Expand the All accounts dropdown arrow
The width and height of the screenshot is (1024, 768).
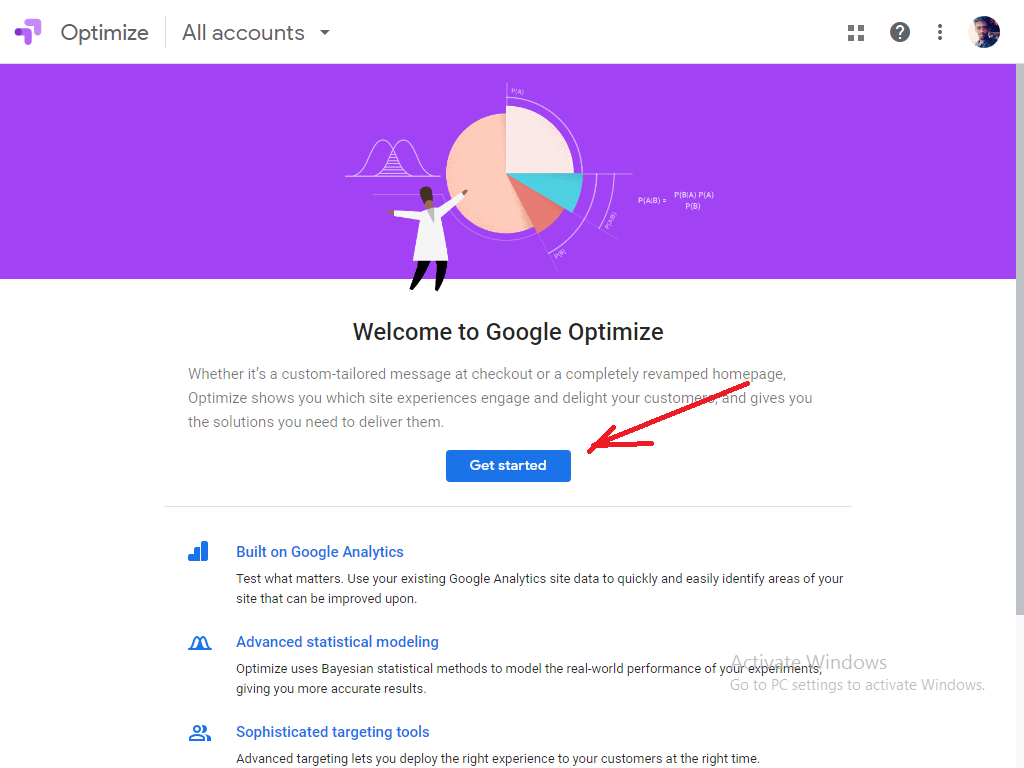[x=325, y=32]
